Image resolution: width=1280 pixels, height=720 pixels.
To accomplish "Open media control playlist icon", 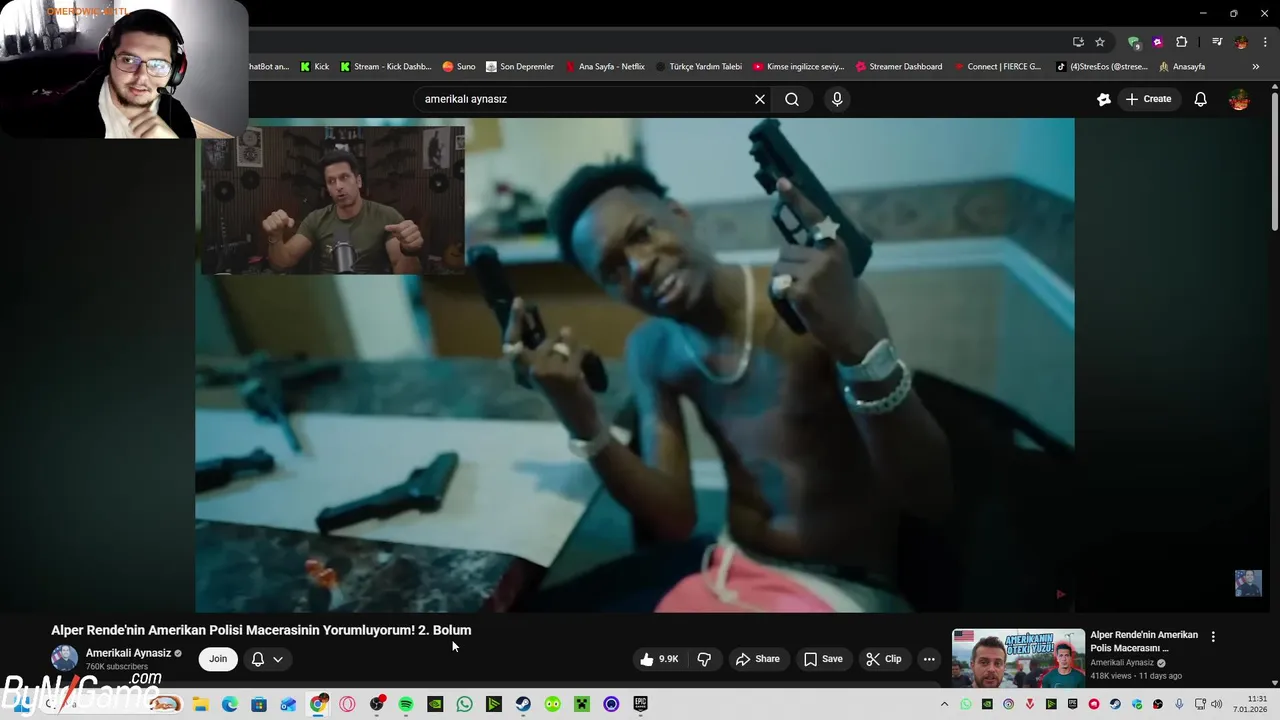I will [x=1217, y=42].
